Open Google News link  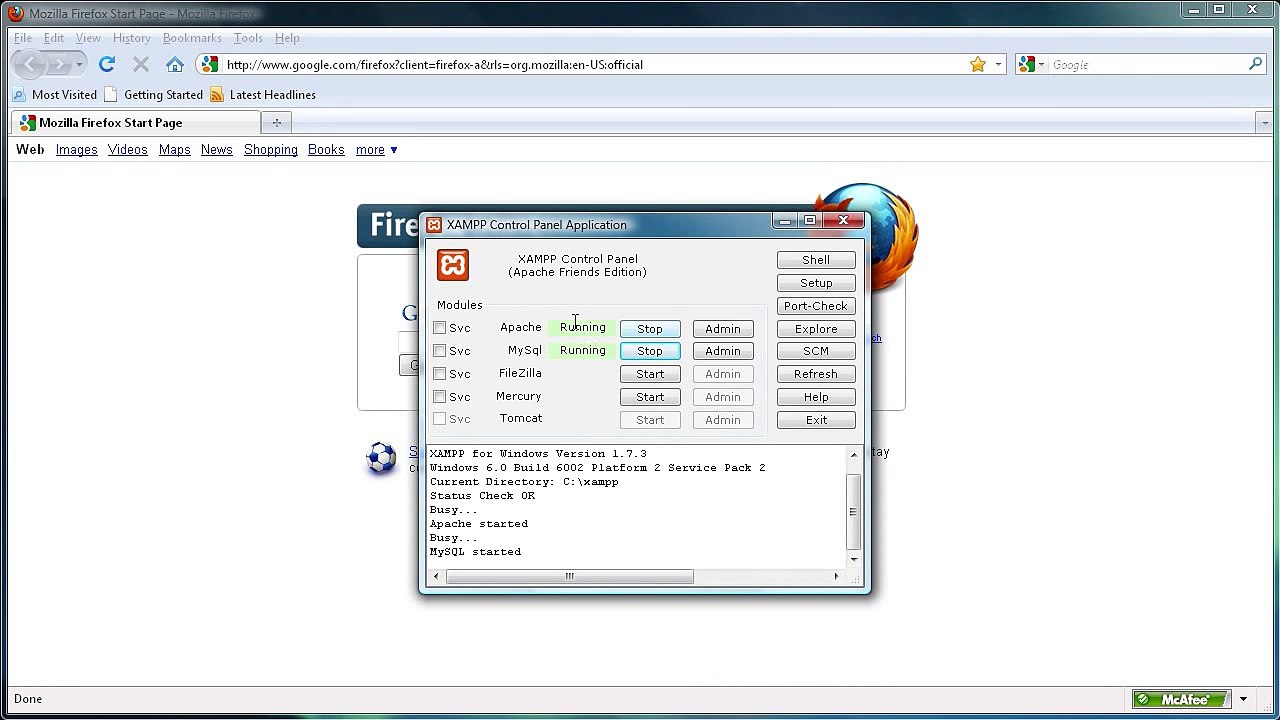(x=217, y=150)
